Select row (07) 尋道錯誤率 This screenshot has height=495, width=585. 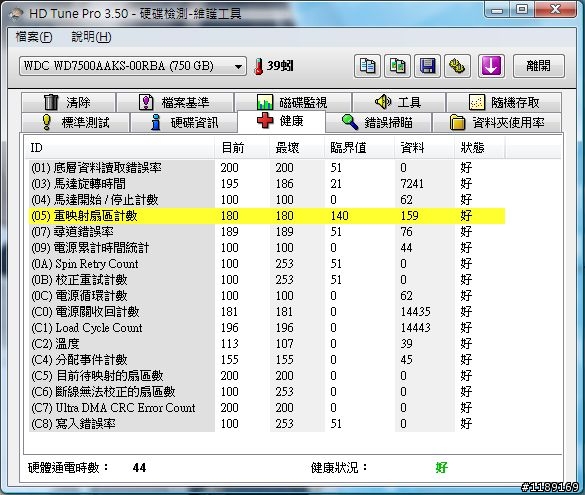click(267, 232)
